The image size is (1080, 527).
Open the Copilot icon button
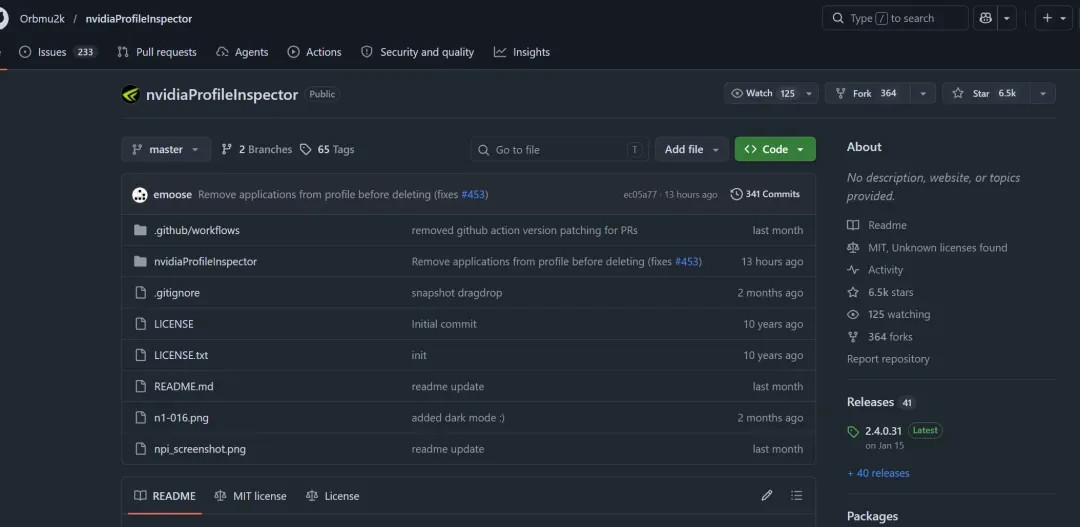click(x=985, y=19)
